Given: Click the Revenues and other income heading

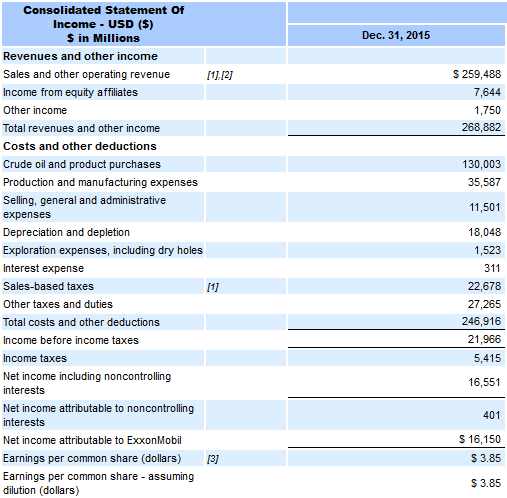Looking at the screenshot, I should (x=80, y=56).
